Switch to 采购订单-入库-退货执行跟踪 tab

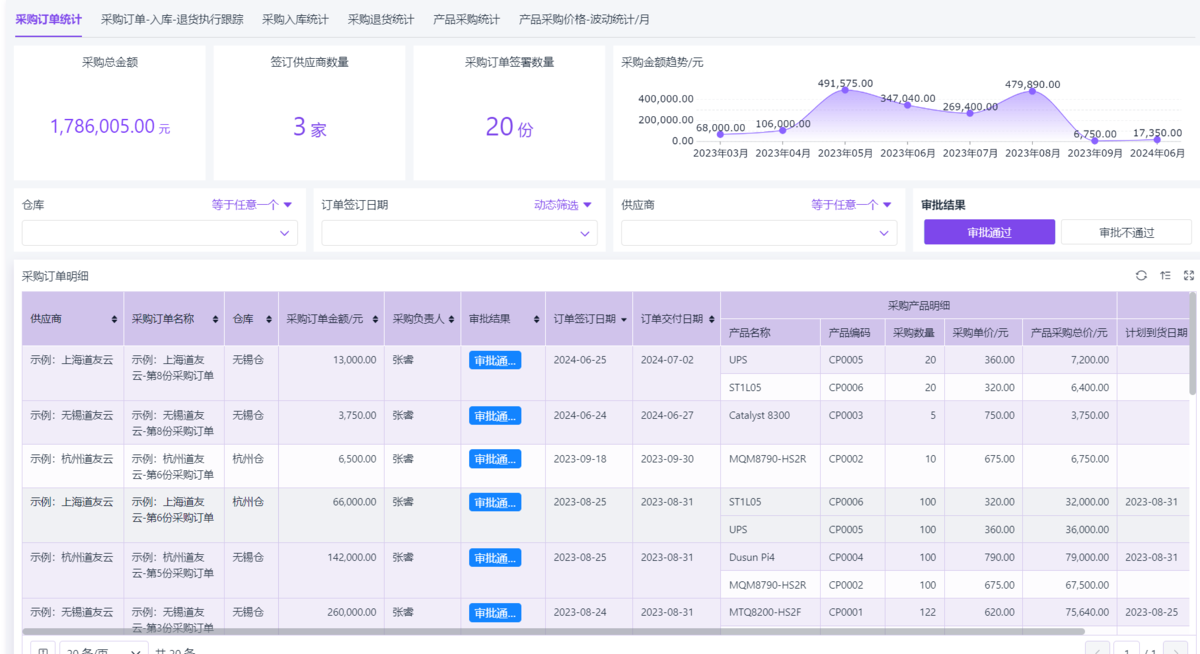coord(172,19)
